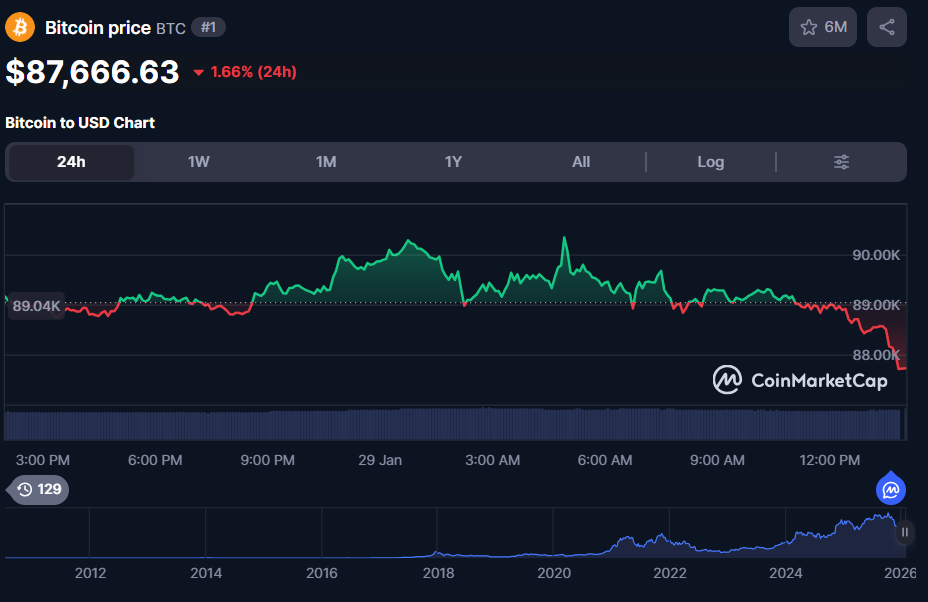Show the All-time chart range

click(x=581, y=162)
